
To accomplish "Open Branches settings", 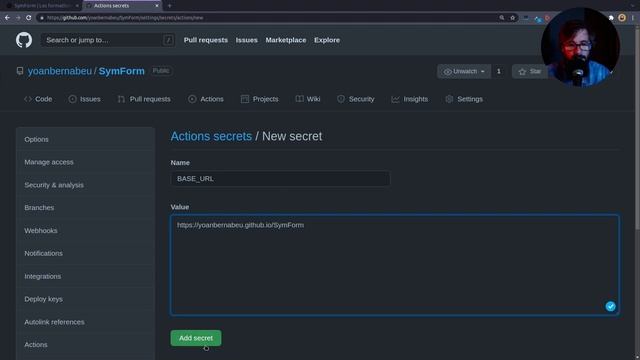I will click(x=85, y=208).
